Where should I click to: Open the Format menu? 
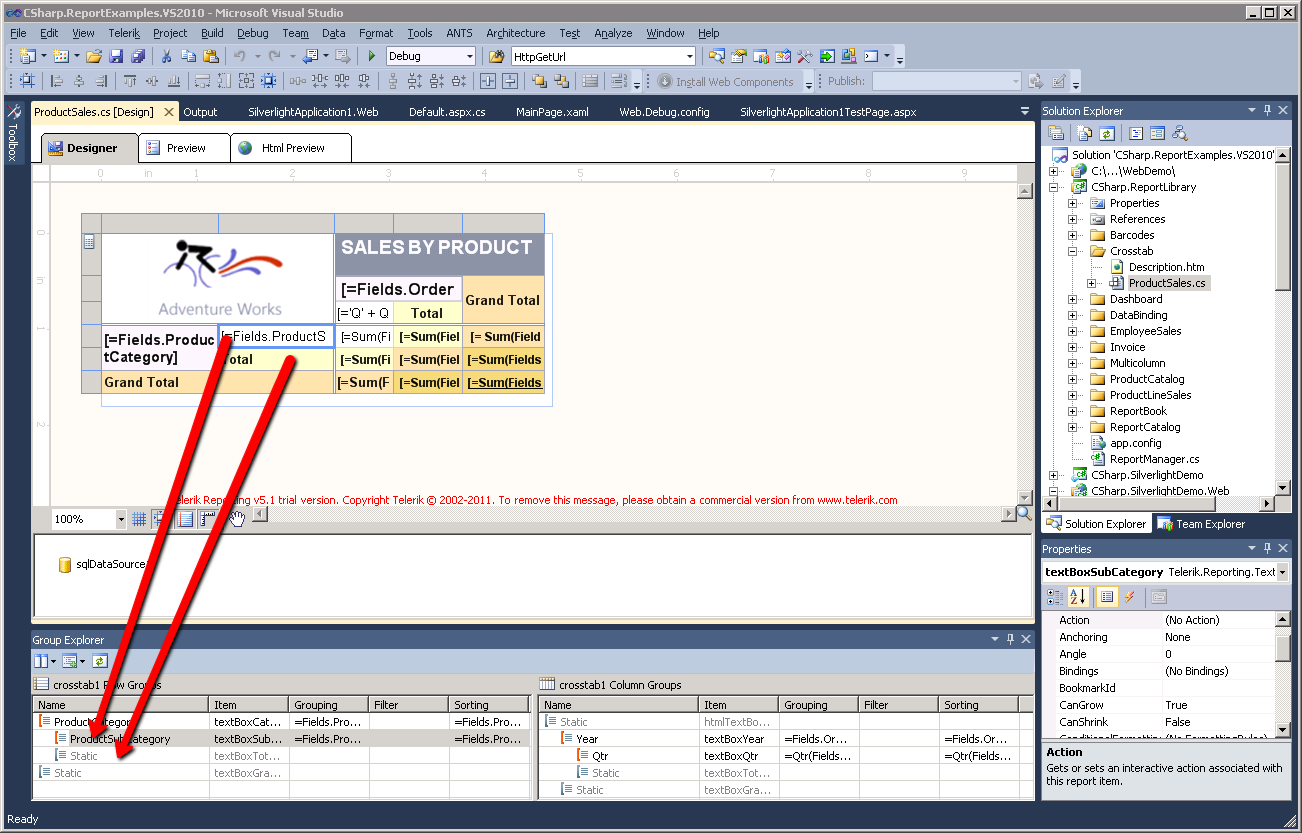376,33
